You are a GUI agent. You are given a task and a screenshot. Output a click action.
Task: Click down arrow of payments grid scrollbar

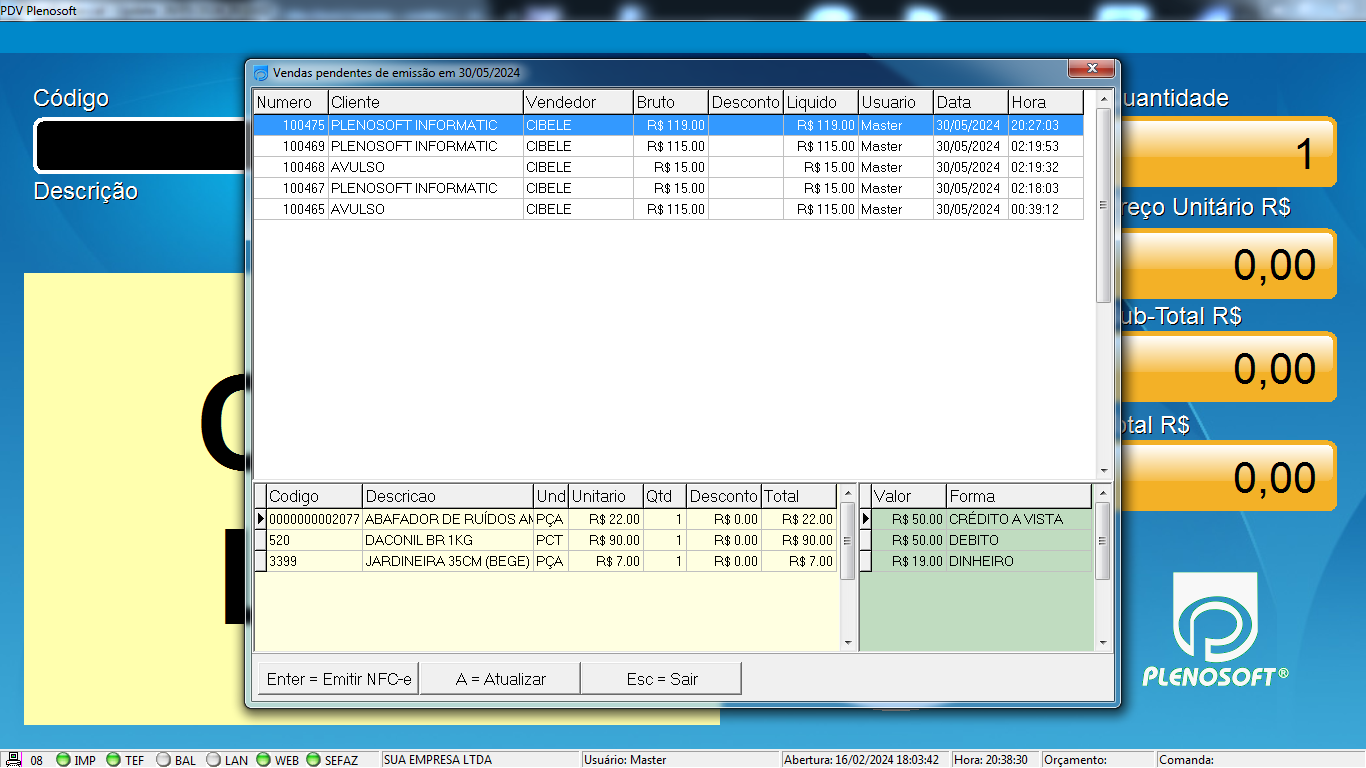coord(1104,643)
